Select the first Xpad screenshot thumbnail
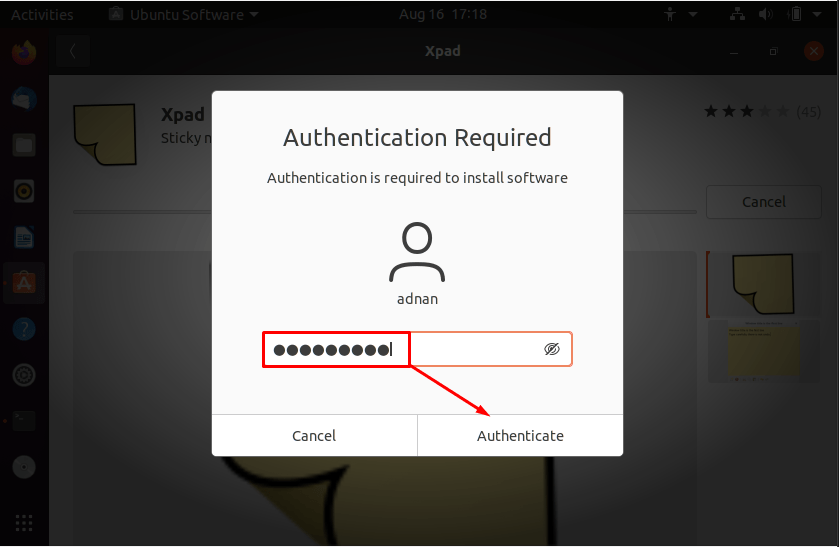The height and width of the screenshot is (547, 839). (763, 284)
